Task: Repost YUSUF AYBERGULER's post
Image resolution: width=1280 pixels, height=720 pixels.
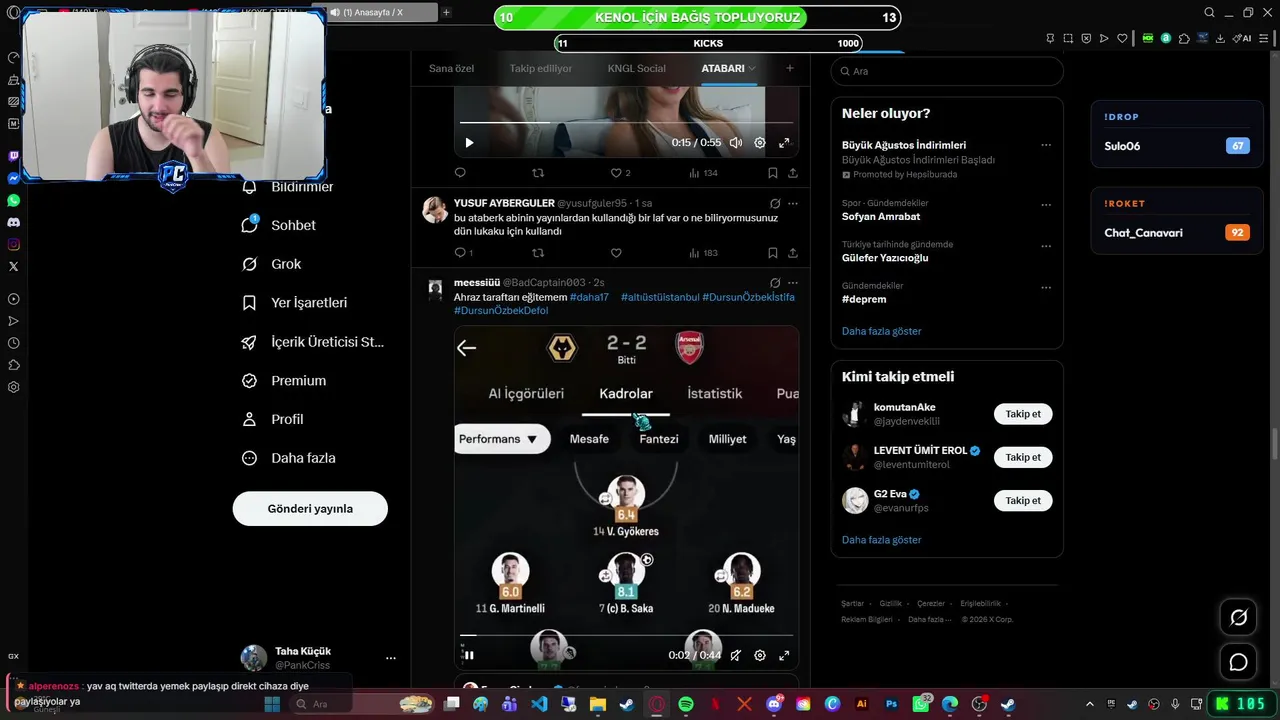Action: pyautogui.click(x=538, y=253)
